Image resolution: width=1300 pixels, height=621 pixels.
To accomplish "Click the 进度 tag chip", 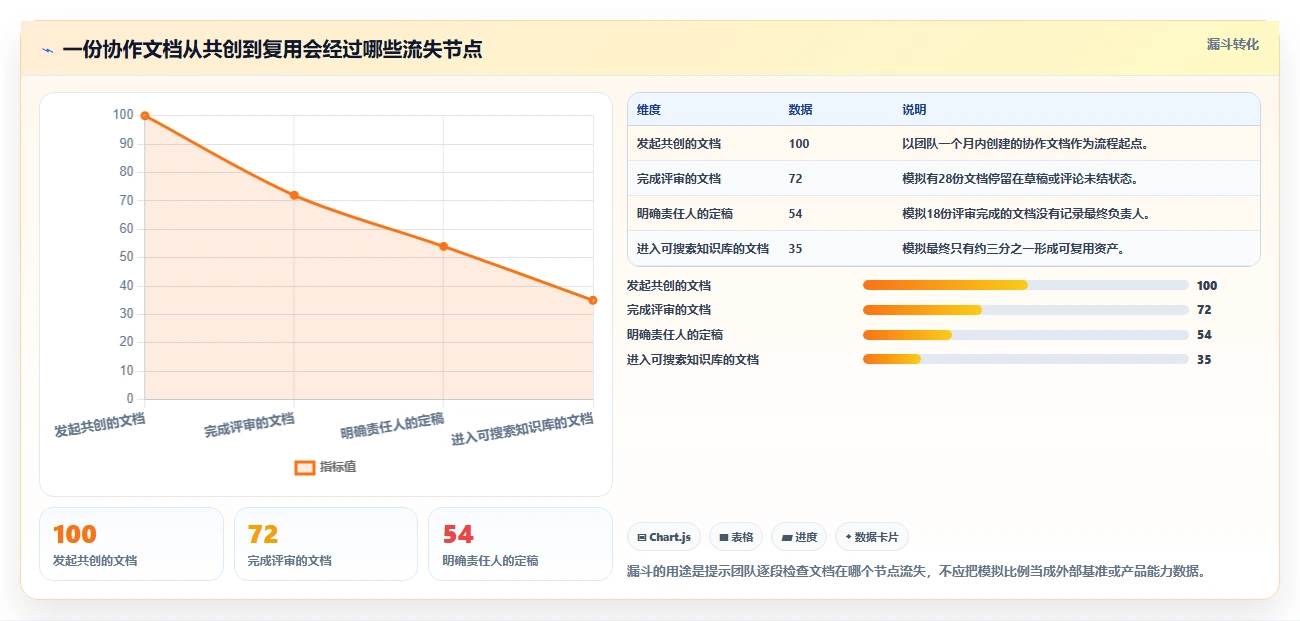I will click(799, 537).
